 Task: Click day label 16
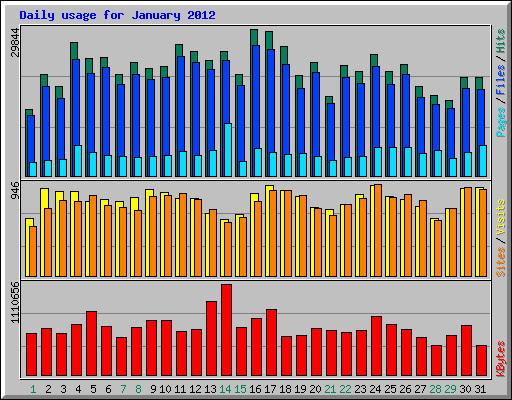pyautogui.click(x=255, y=389)
